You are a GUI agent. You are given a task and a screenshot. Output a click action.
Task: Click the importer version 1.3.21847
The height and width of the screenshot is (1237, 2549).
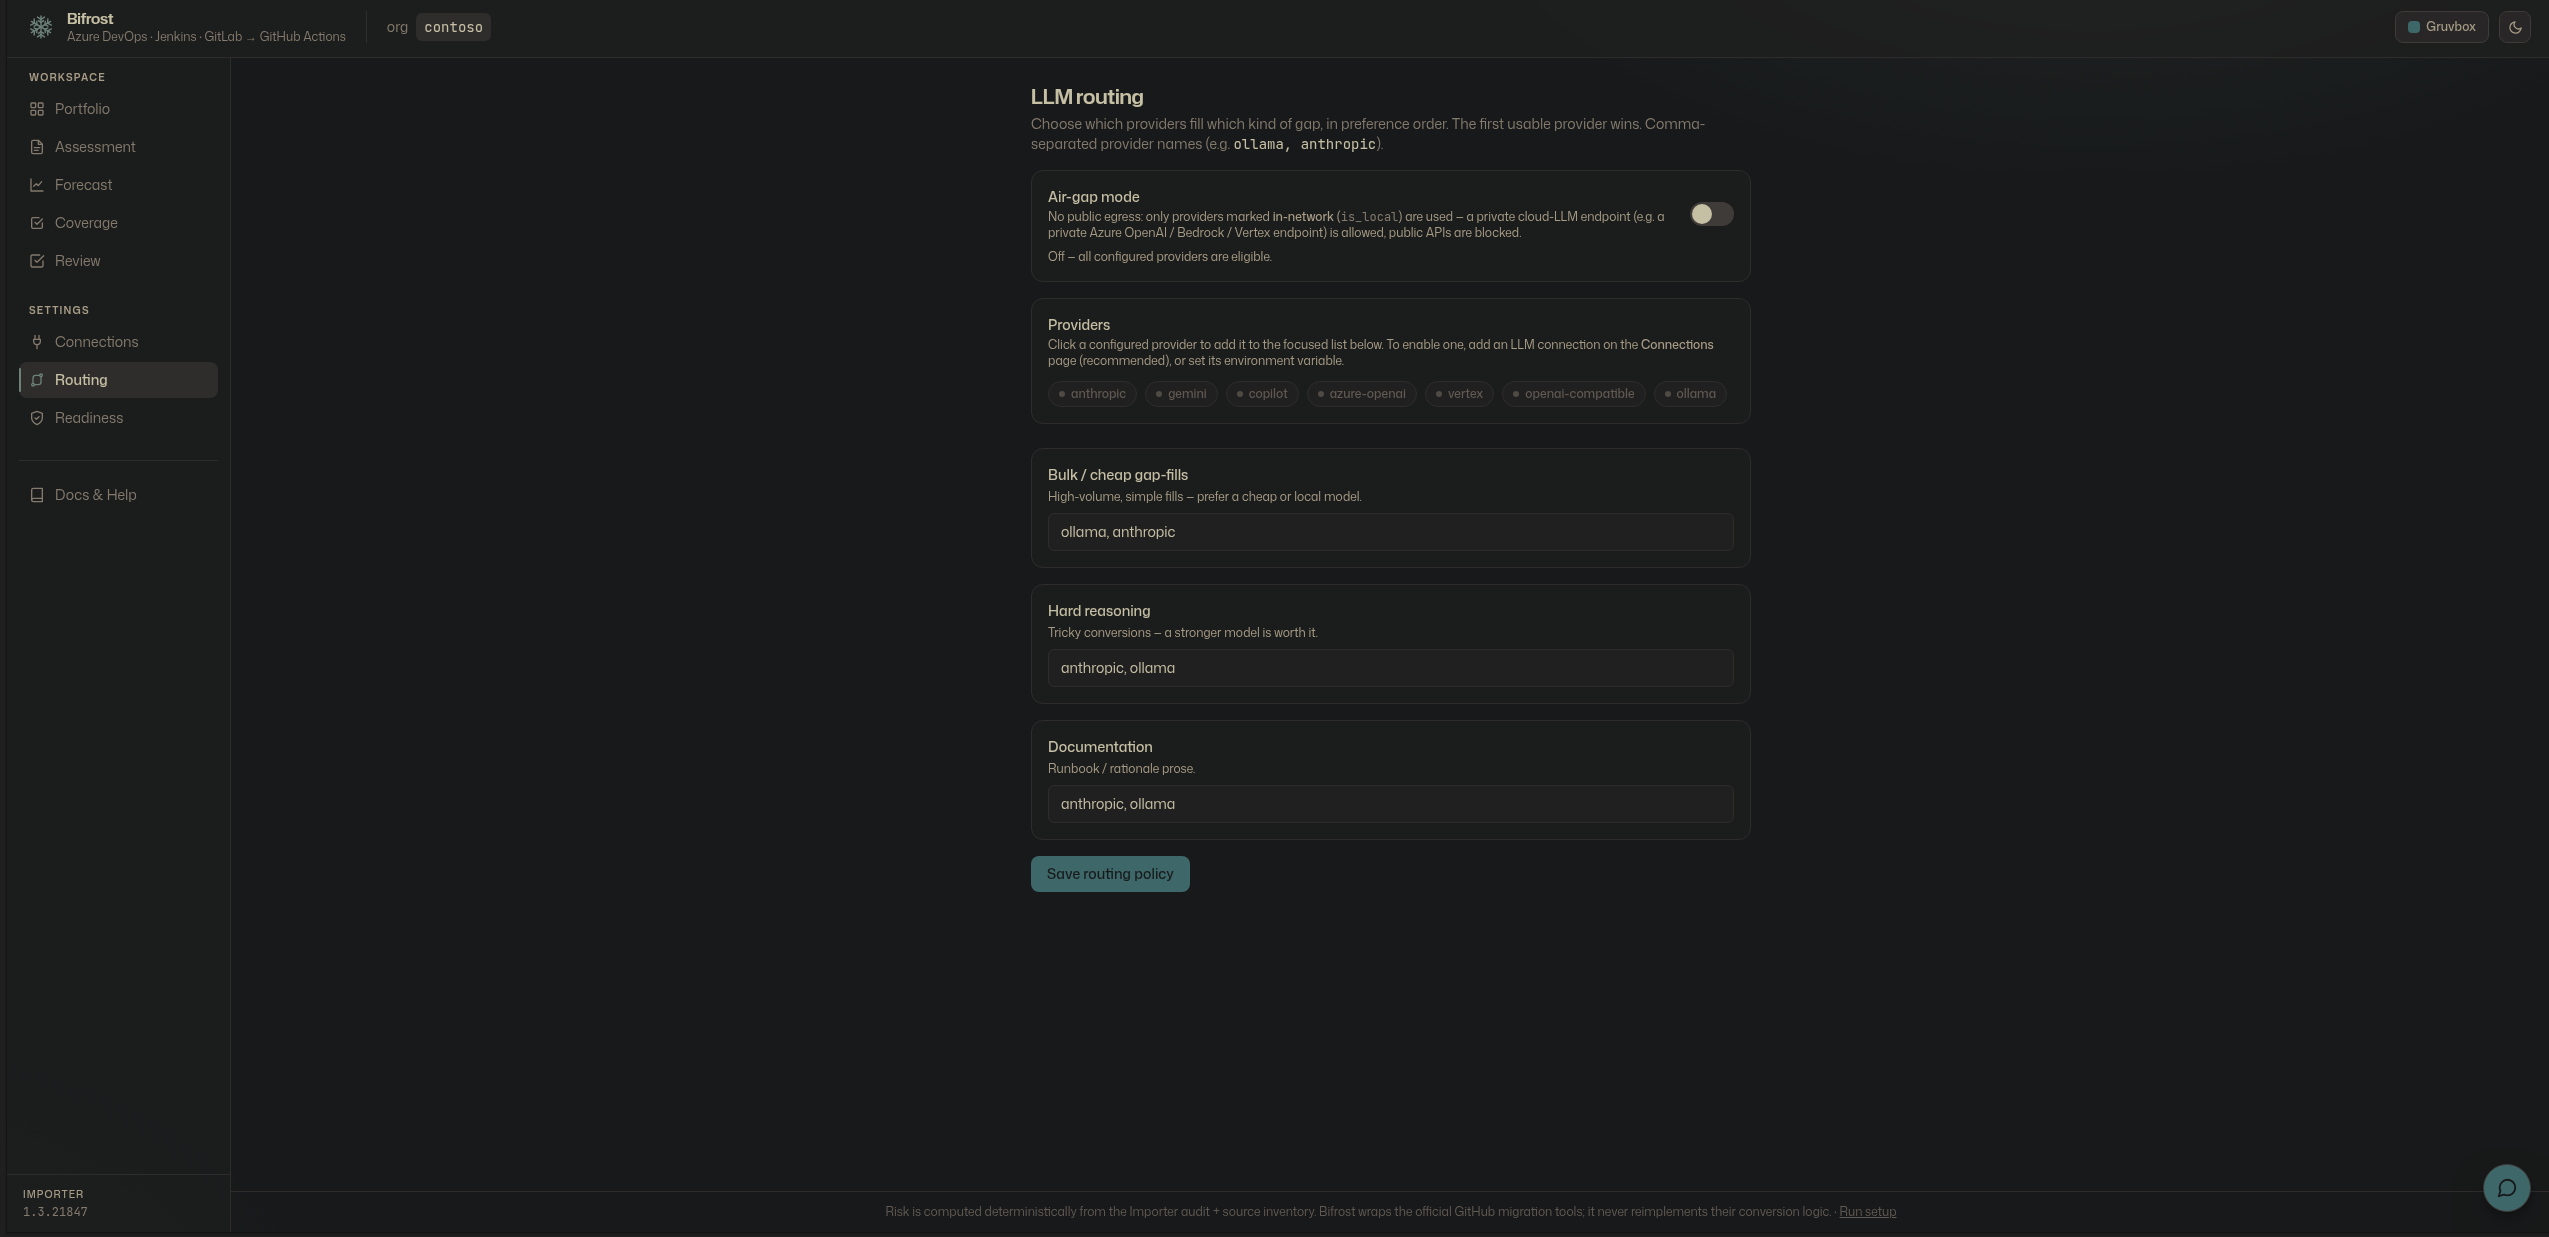coord(55,1212)
